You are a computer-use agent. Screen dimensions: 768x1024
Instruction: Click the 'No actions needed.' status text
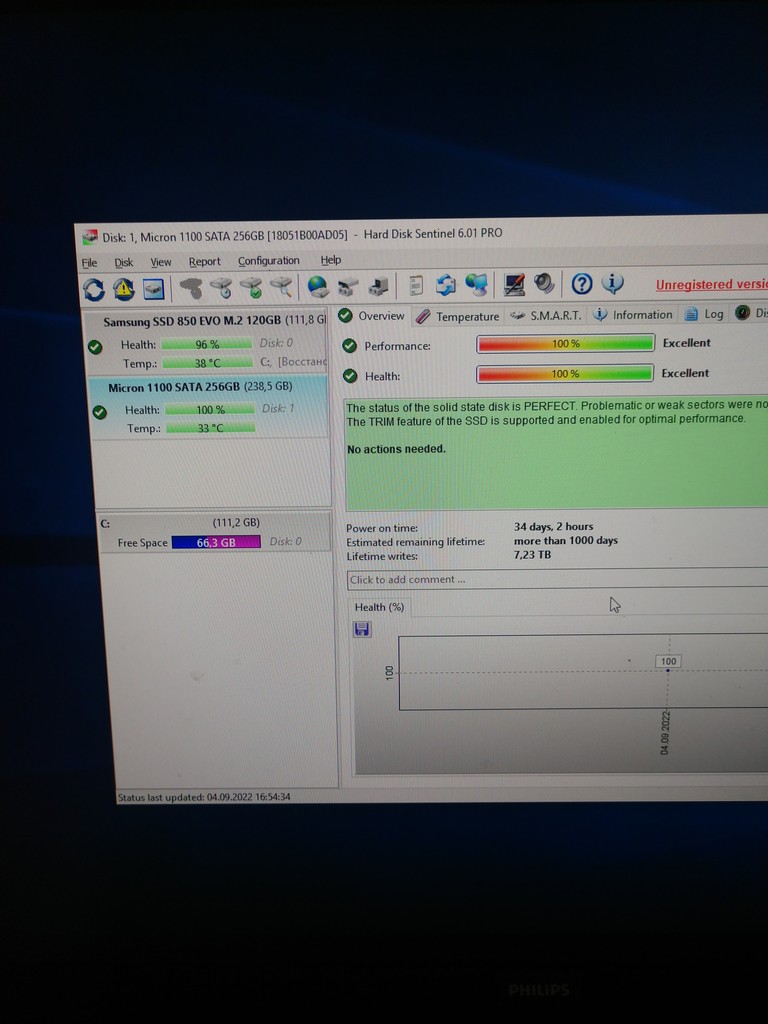[396, 449]
